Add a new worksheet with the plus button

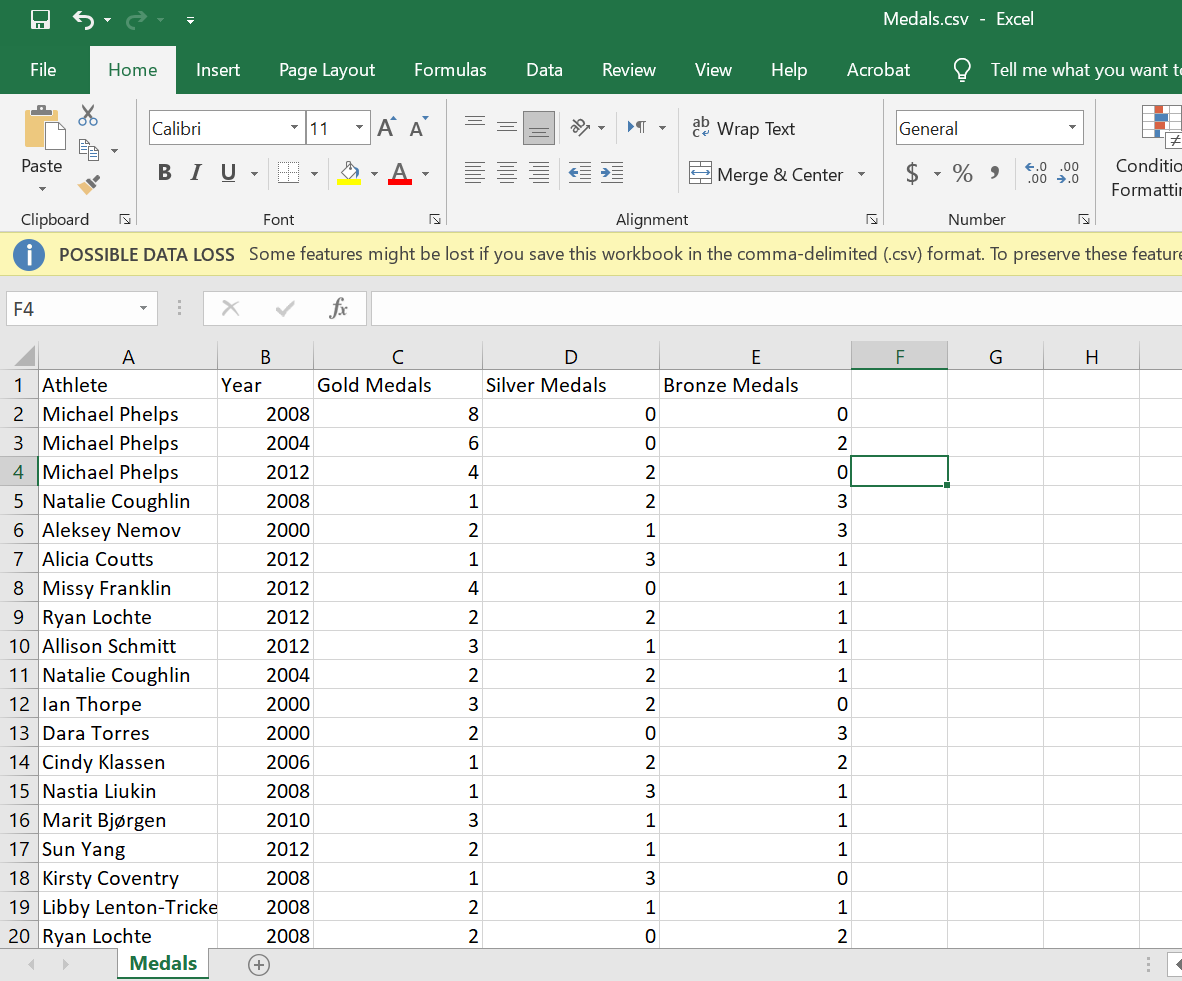coord(258,963)
